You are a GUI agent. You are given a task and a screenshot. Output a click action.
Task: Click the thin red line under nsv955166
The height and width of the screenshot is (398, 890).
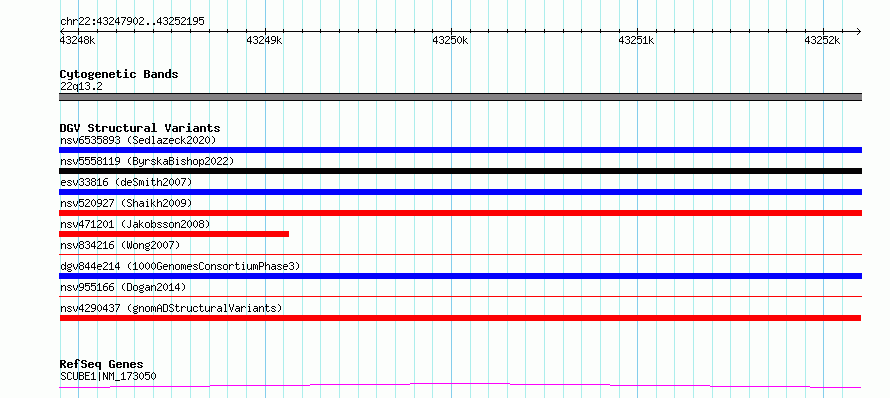pos(460,296)
